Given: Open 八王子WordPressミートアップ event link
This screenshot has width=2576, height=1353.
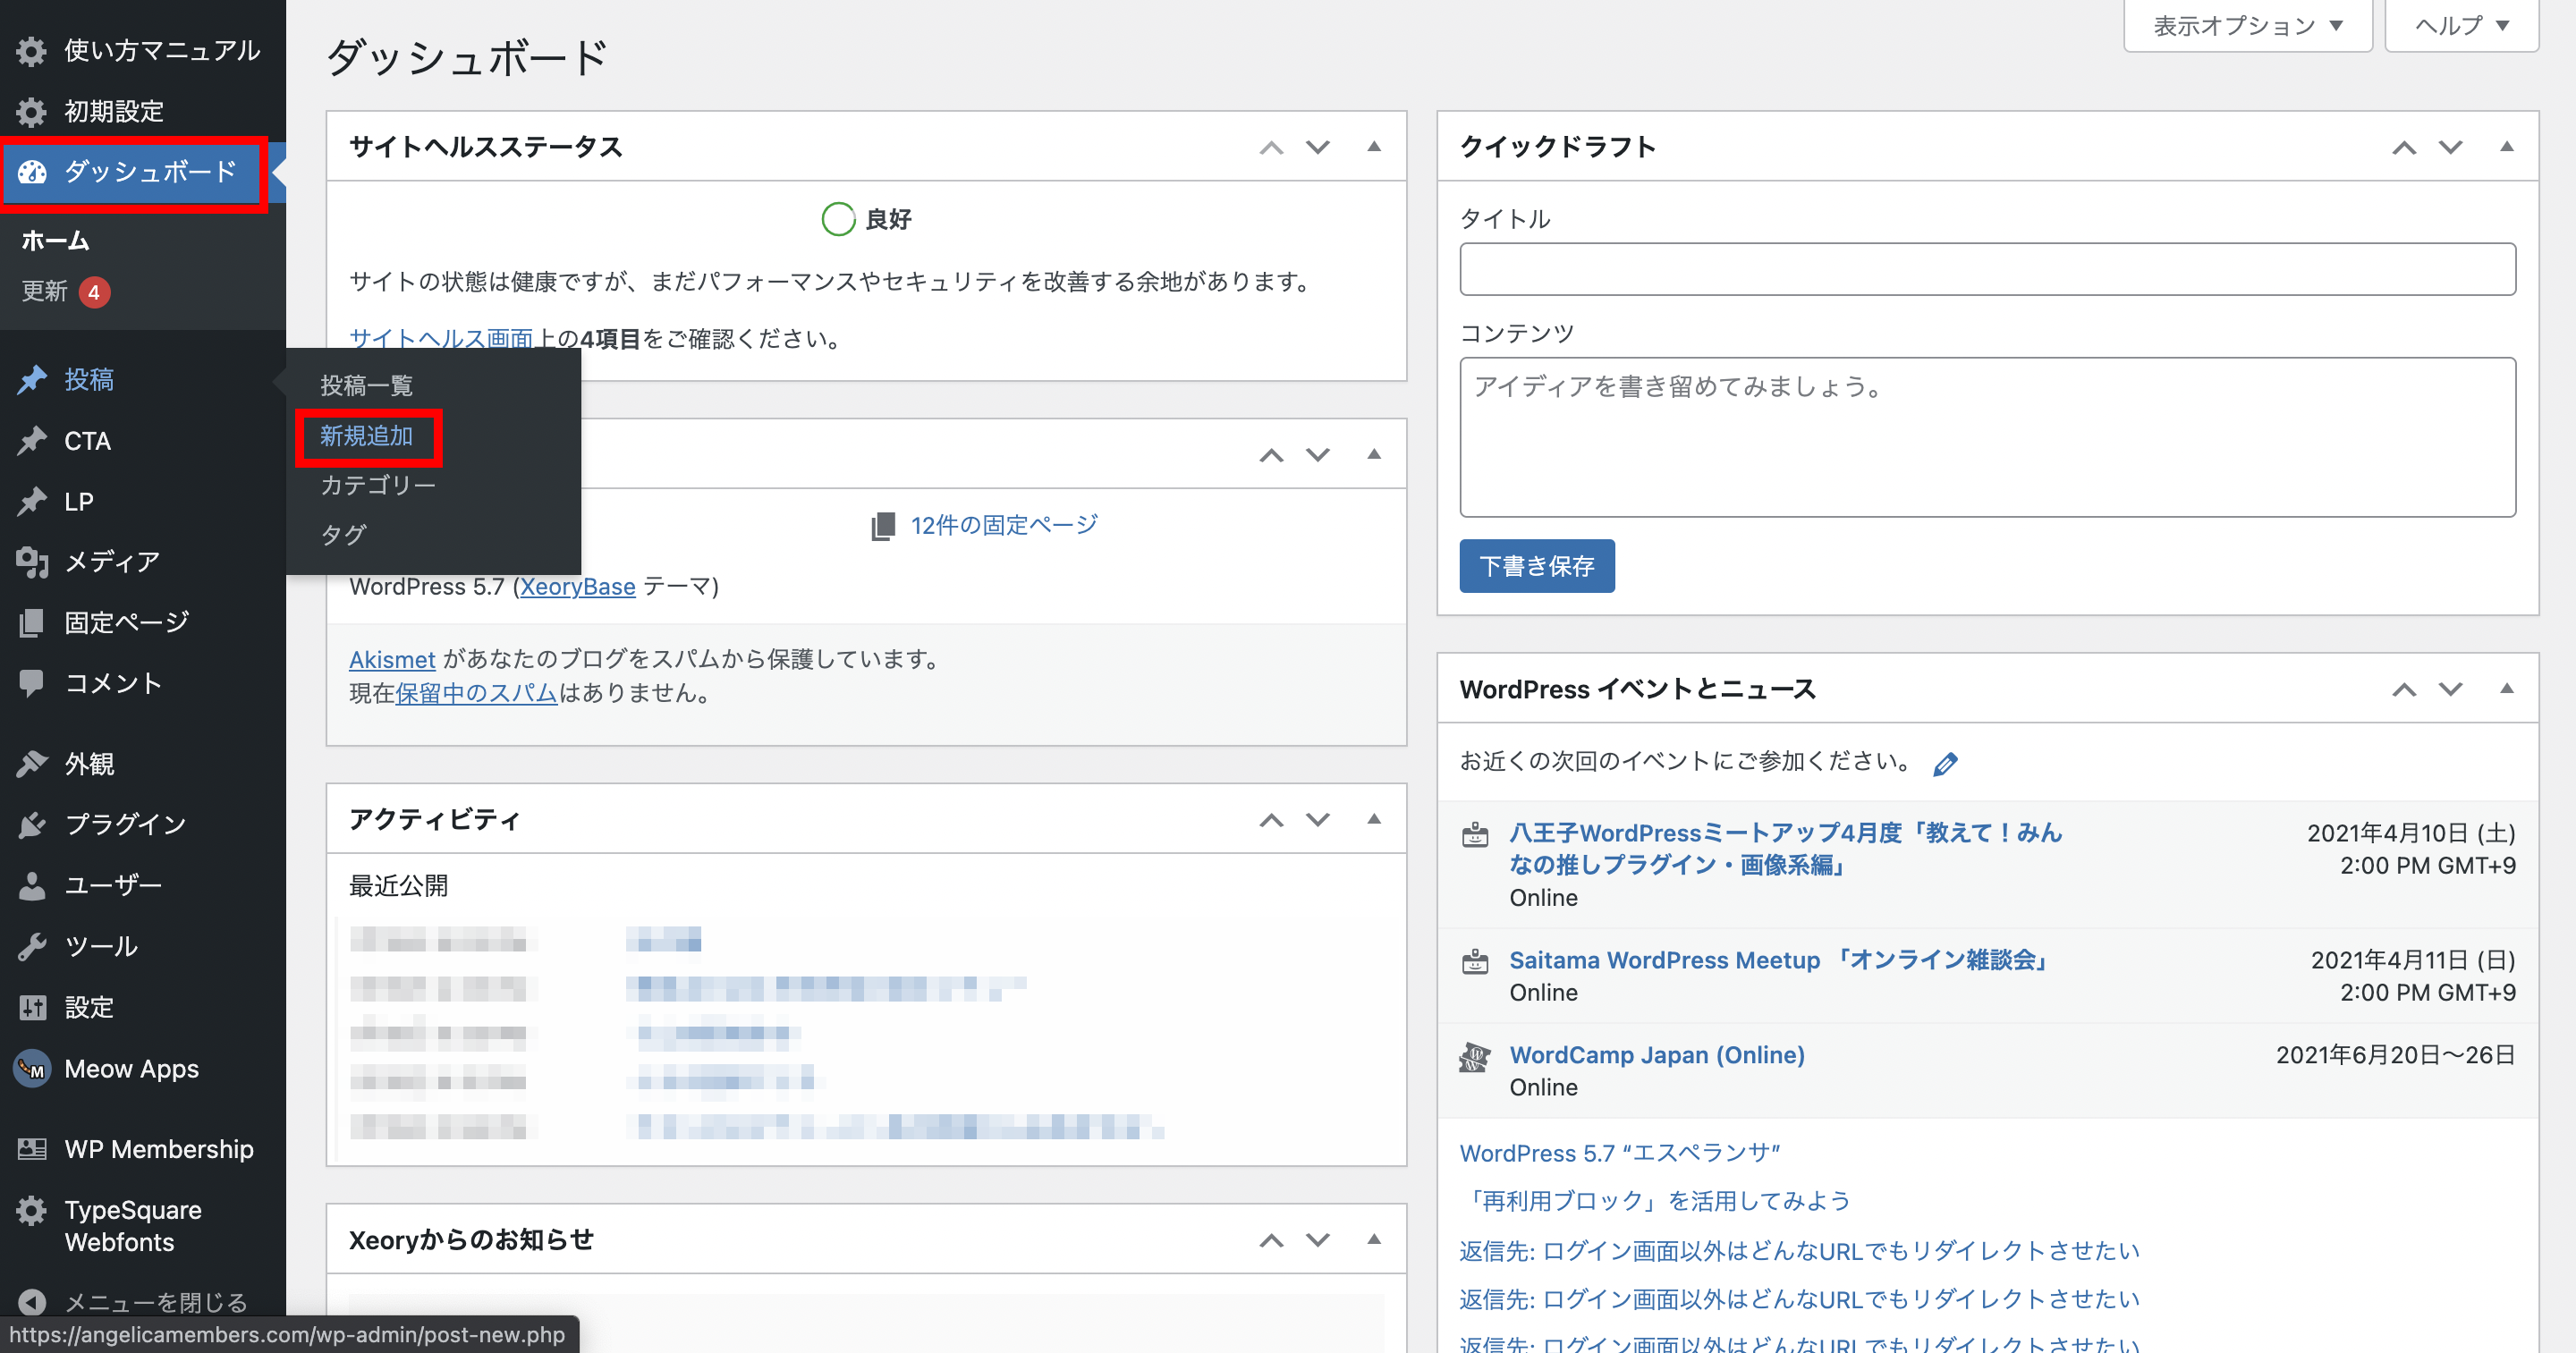Looking at the screenshot, I should [x=1786, y=849].
